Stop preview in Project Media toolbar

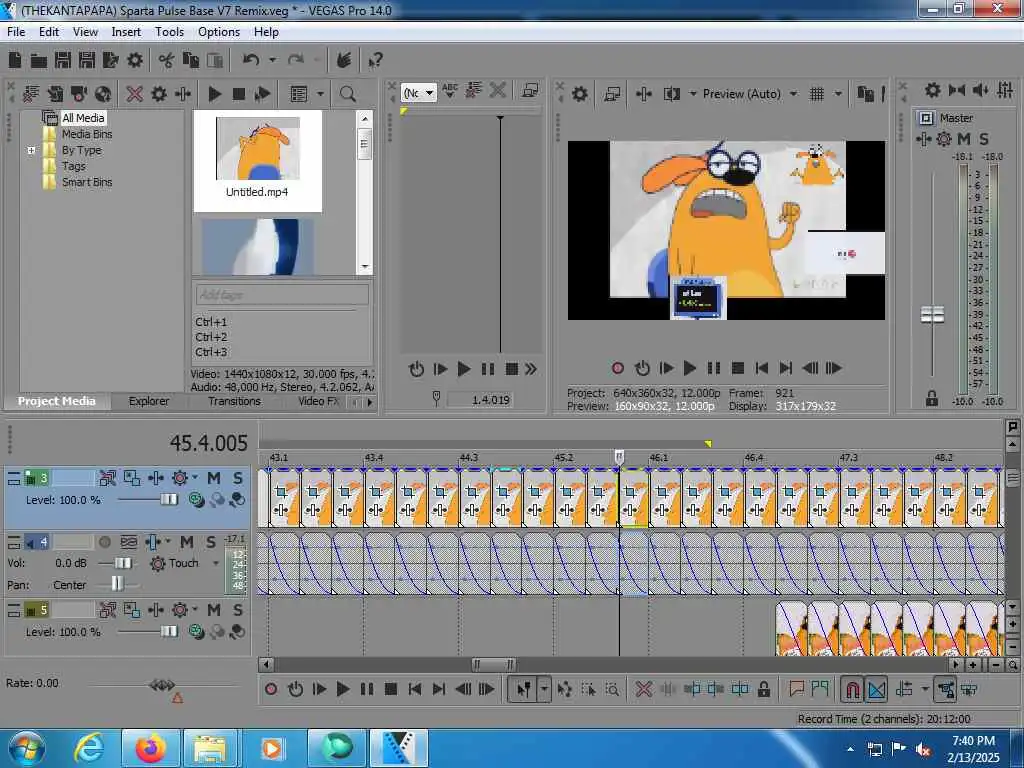coord(239,94)
